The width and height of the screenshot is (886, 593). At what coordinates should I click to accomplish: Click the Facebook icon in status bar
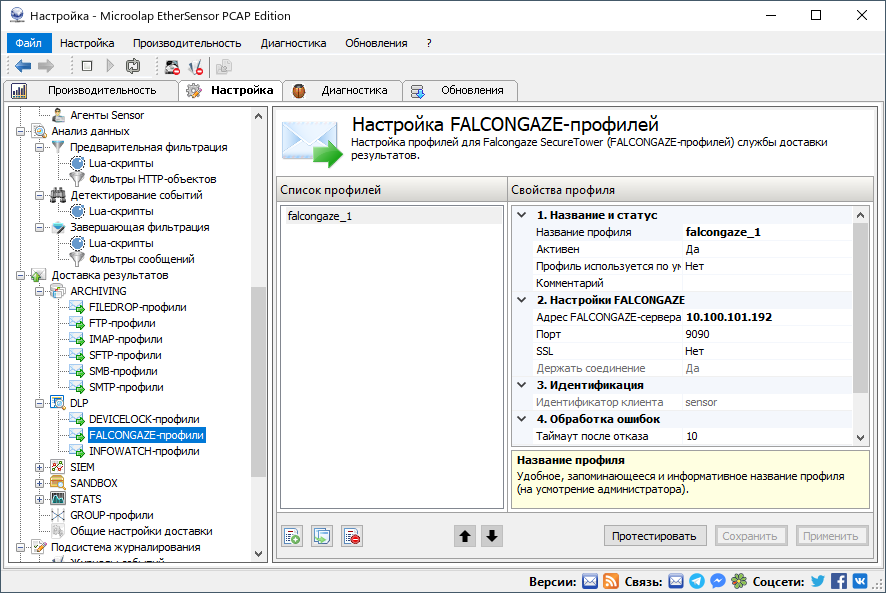click(x=838, y=579)
